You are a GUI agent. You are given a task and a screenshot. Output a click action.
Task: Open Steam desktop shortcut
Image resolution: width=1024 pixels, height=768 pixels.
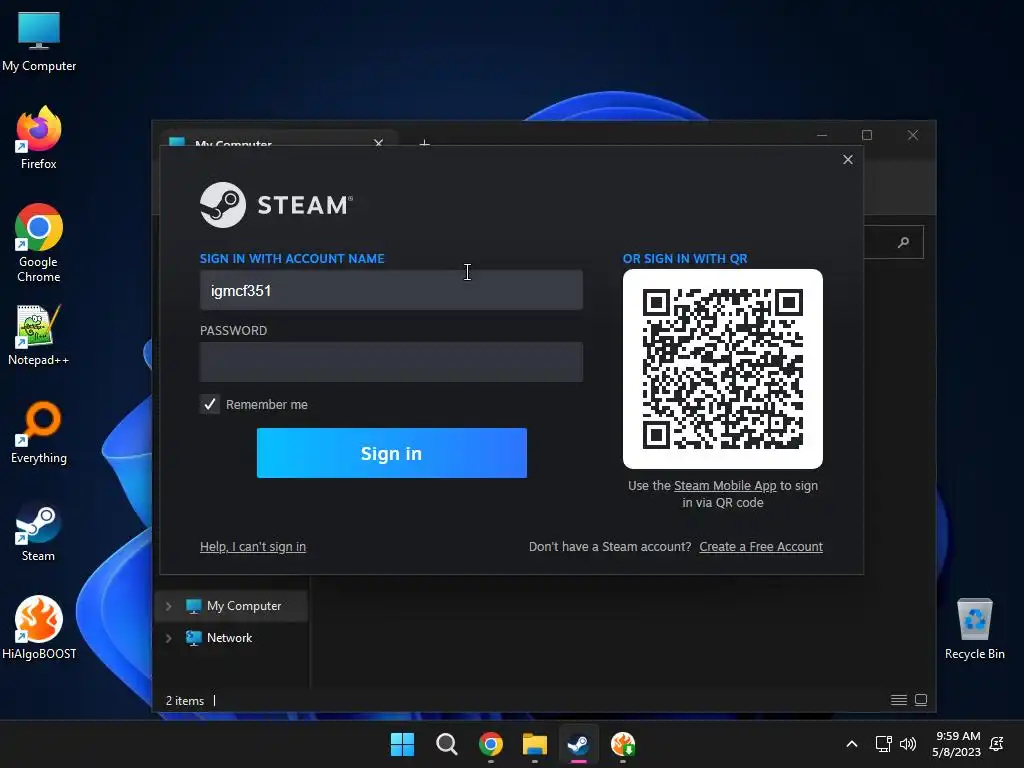click(39, 531)
